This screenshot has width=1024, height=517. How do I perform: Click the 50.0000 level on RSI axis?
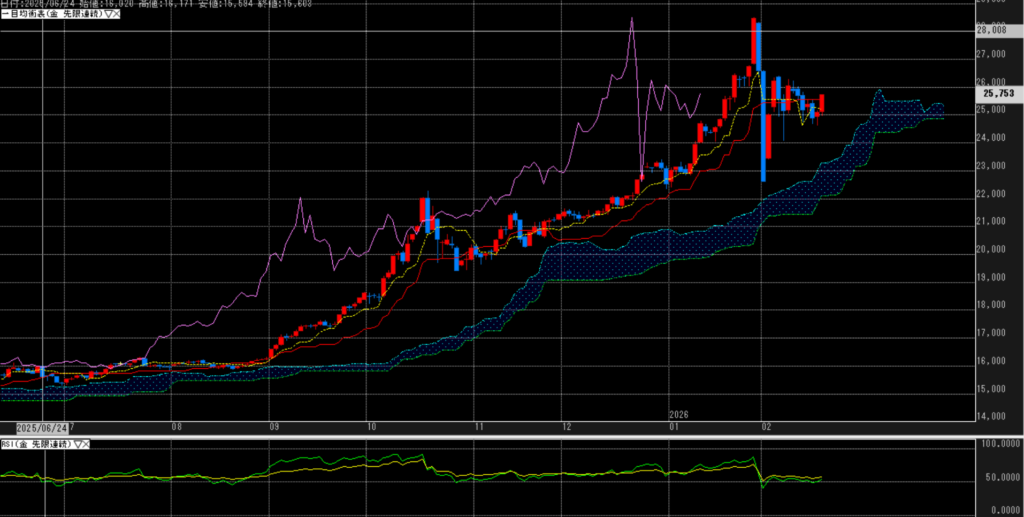(x=995, y=479)
